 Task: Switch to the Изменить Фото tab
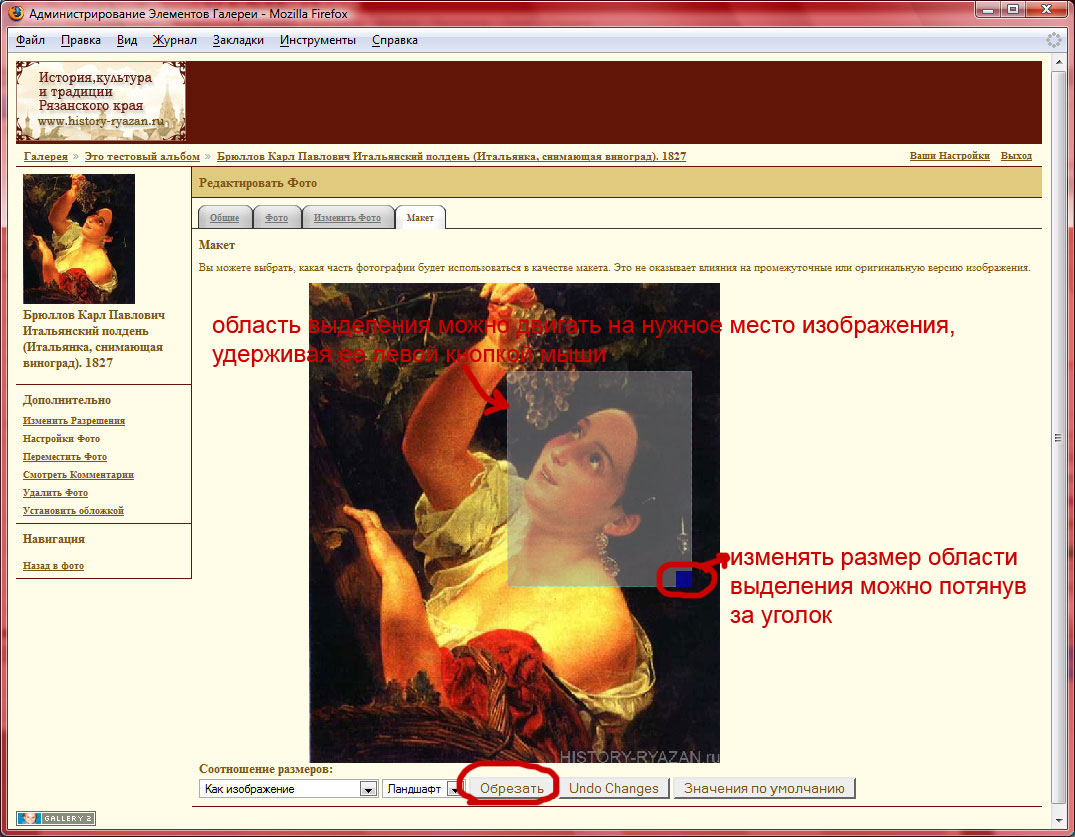pyautogui.click(x=347, y=217)
